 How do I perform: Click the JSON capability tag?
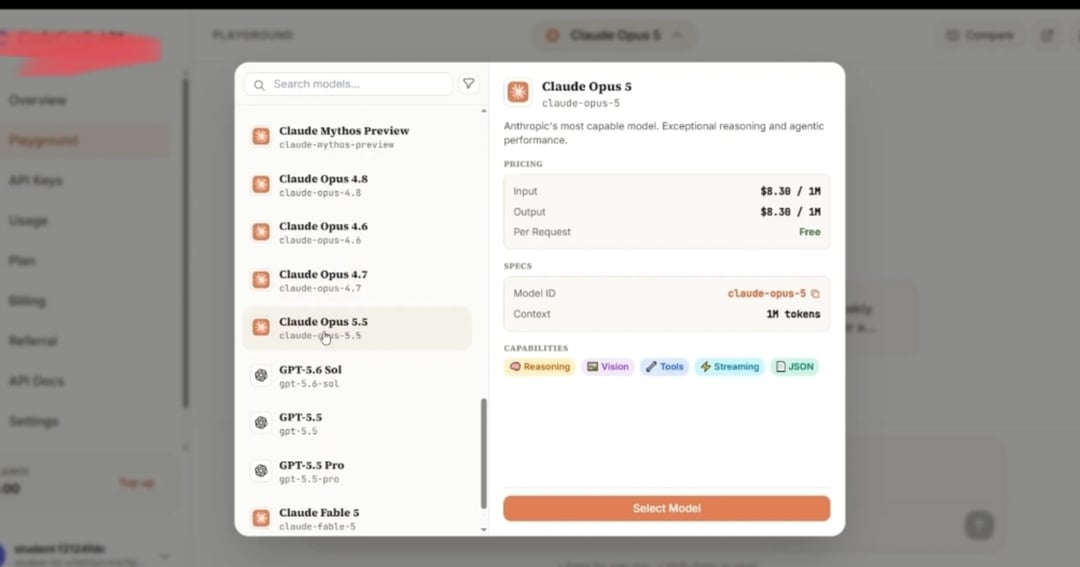click(x=794, y=367)
